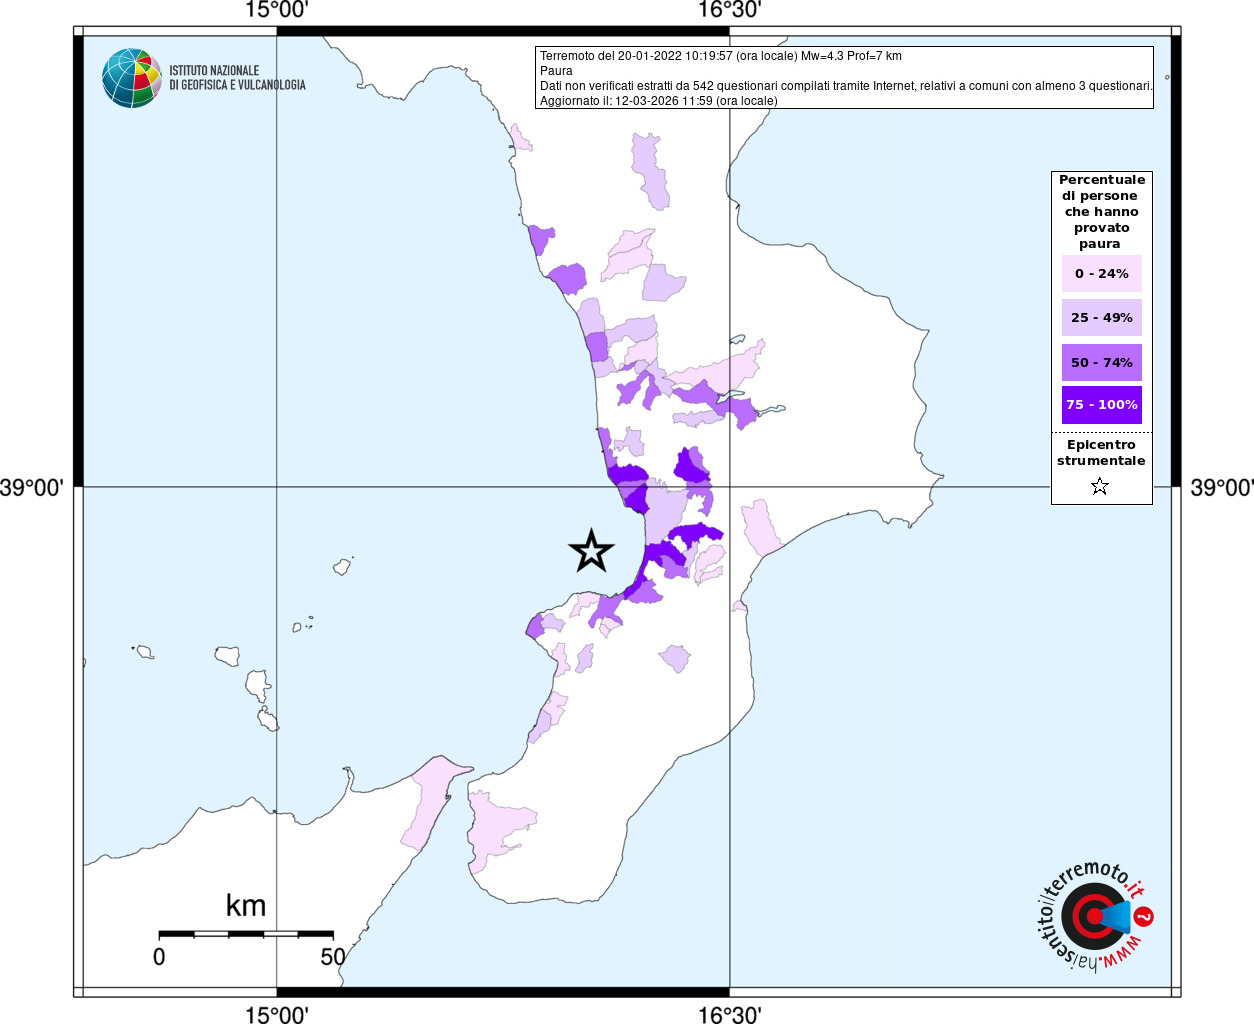Screen dimensions: 1254x1024
Task: Click the 'Aggiornato il' update date line
Action: (x=658, y=101)
